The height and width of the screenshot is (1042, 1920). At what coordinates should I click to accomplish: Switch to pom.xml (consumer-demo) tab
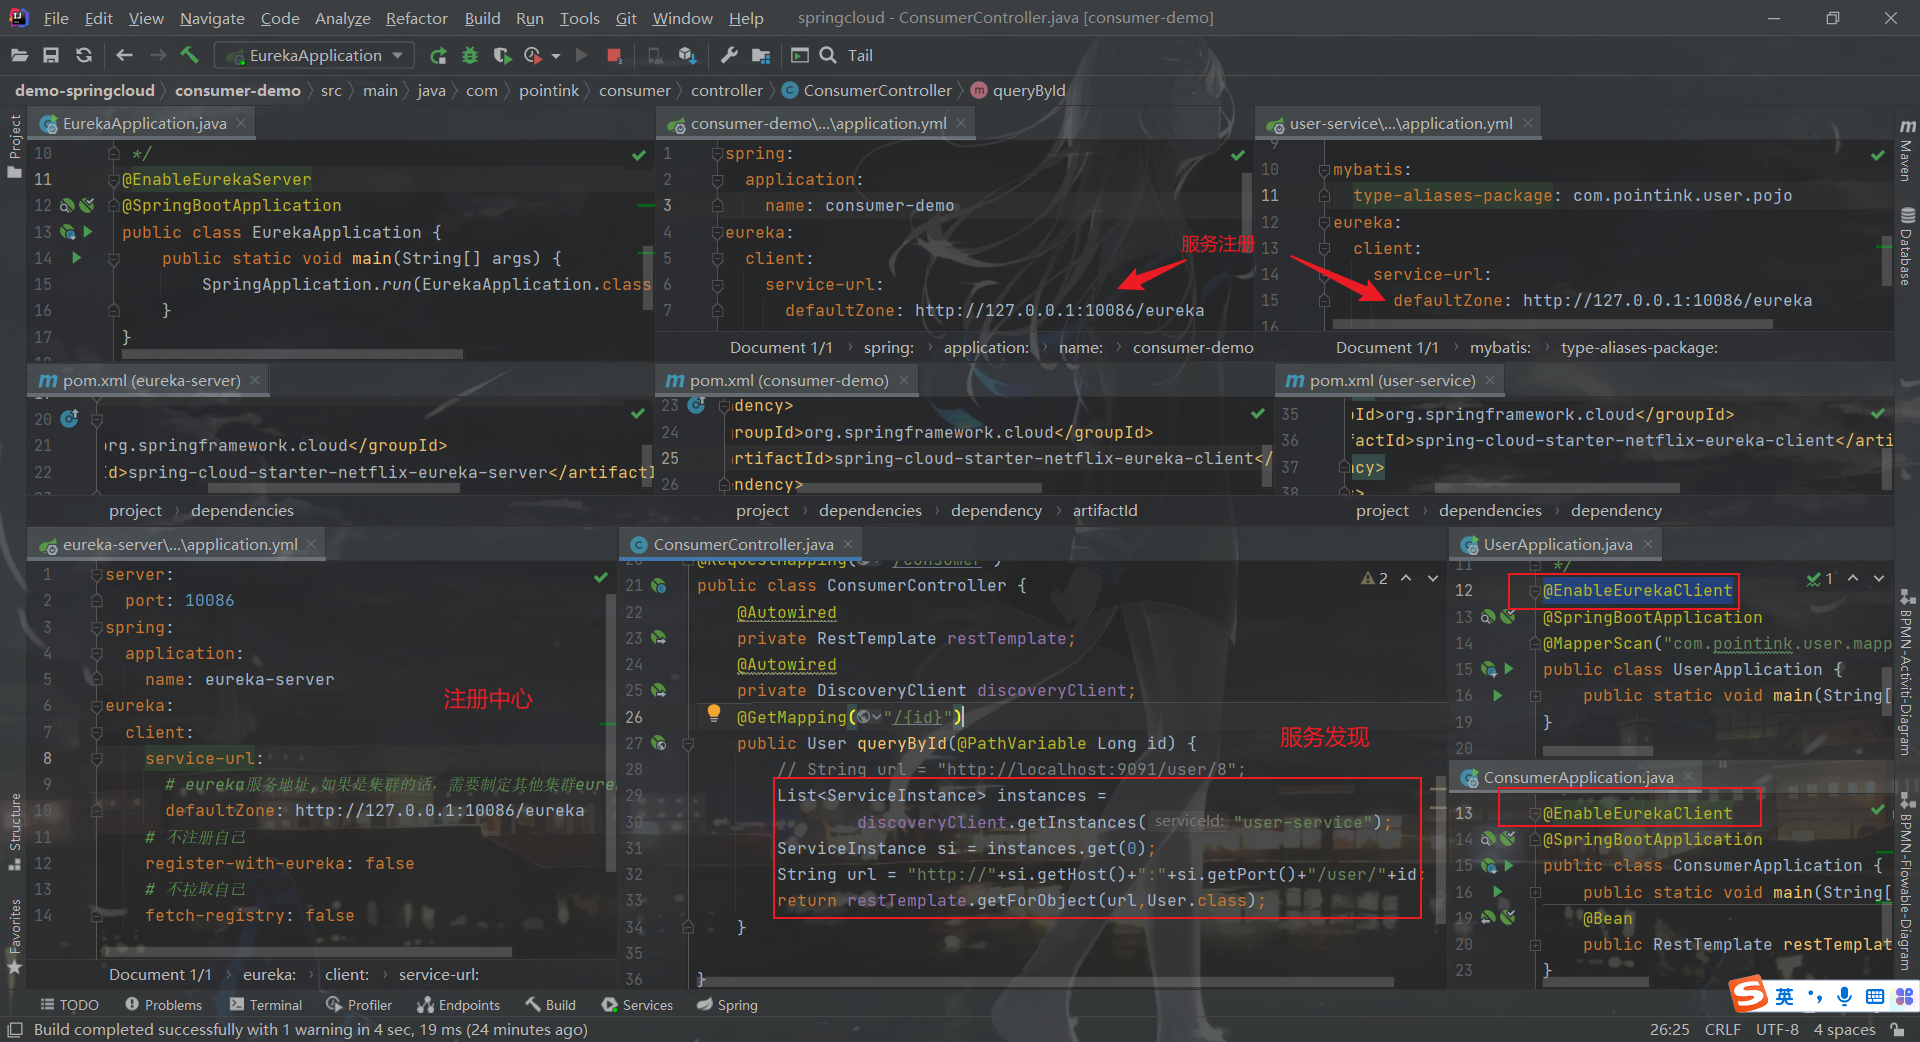click(788, 381)
